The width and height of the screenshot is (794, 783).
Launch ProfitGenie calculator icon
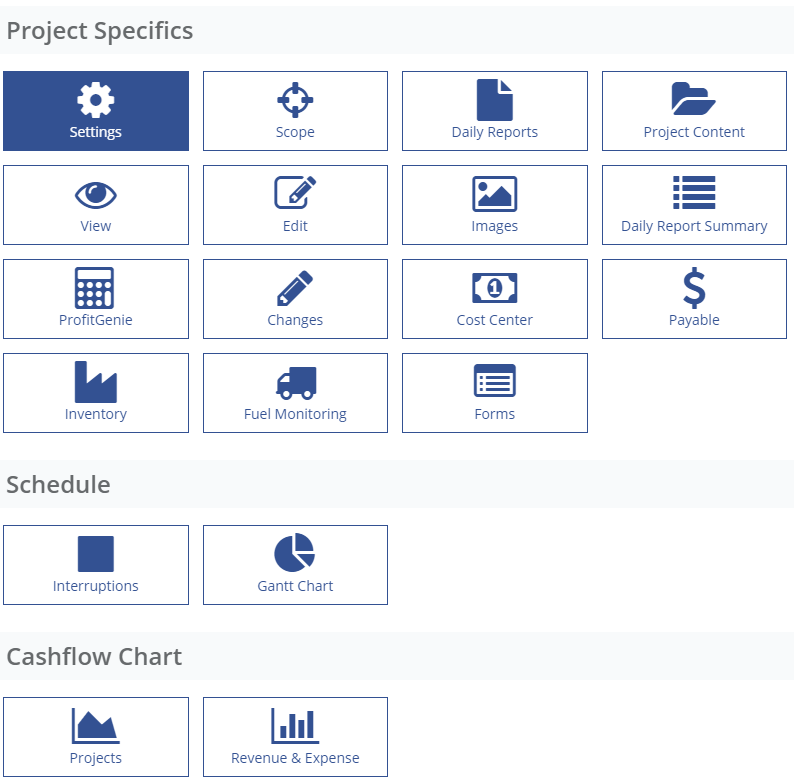click(x=95, y=287)
